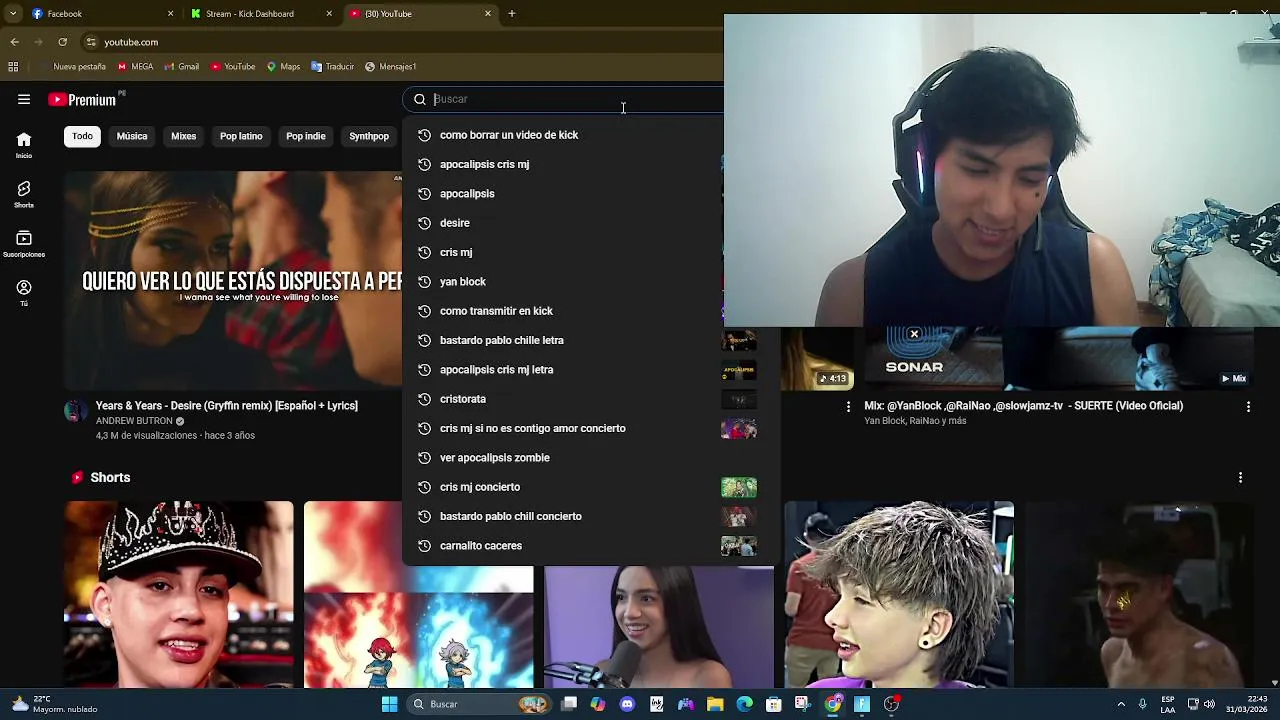The image size is (1280, 720).
Task: Open the Maps bookmark
Action: (x=283, y=67)
